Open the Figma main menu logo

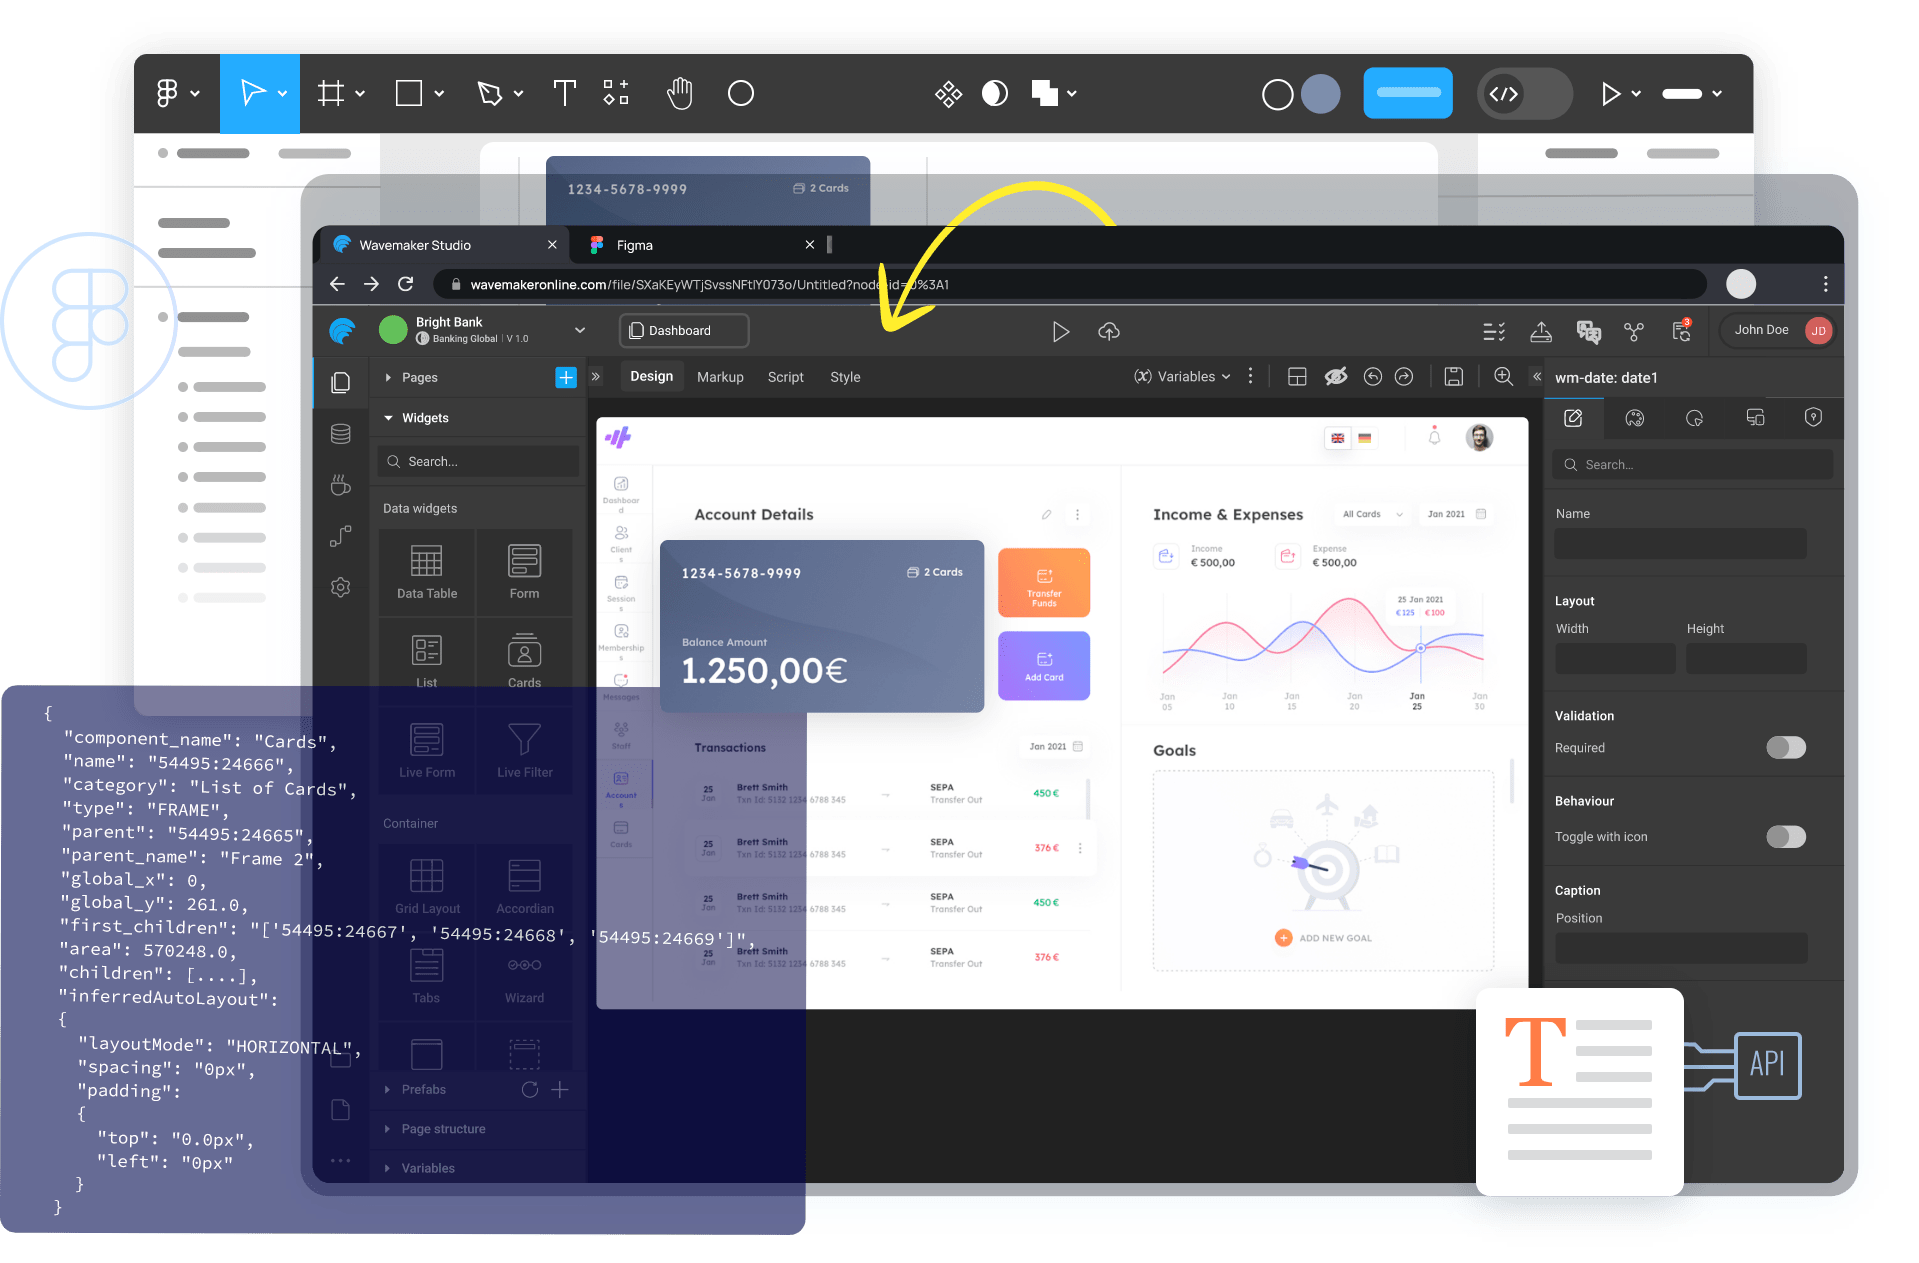pos(167,93)
